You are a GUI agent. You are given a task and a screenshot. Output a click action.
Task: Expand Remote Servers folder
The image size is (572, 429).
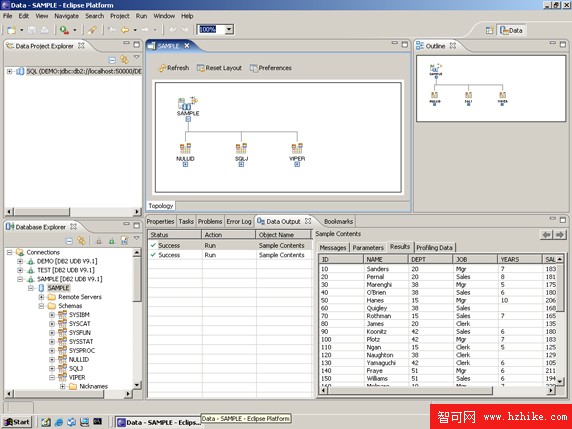pos(42,297)
